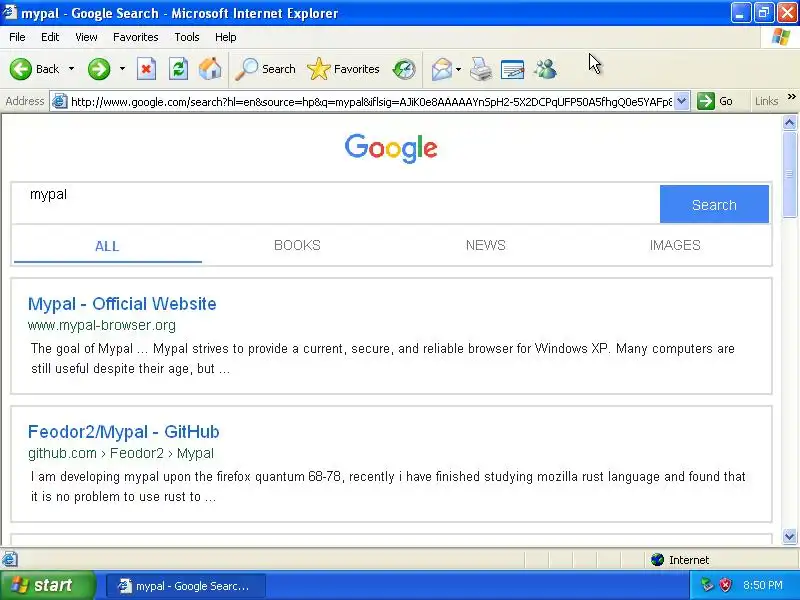This screenshot has height=600, width=800.
Task: Refresh the page using the Refresh icon
Action: coord(178,69)
